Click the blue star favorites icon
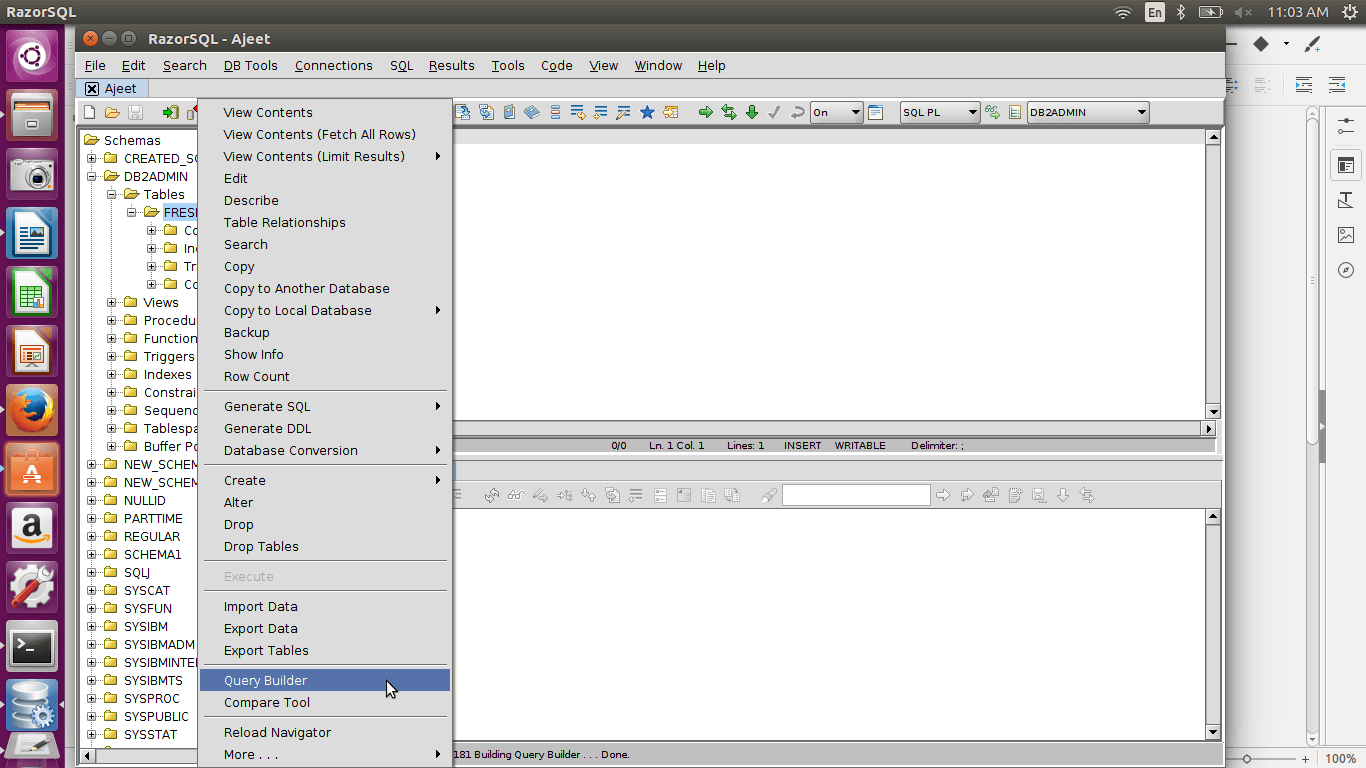 coord(647,113)
